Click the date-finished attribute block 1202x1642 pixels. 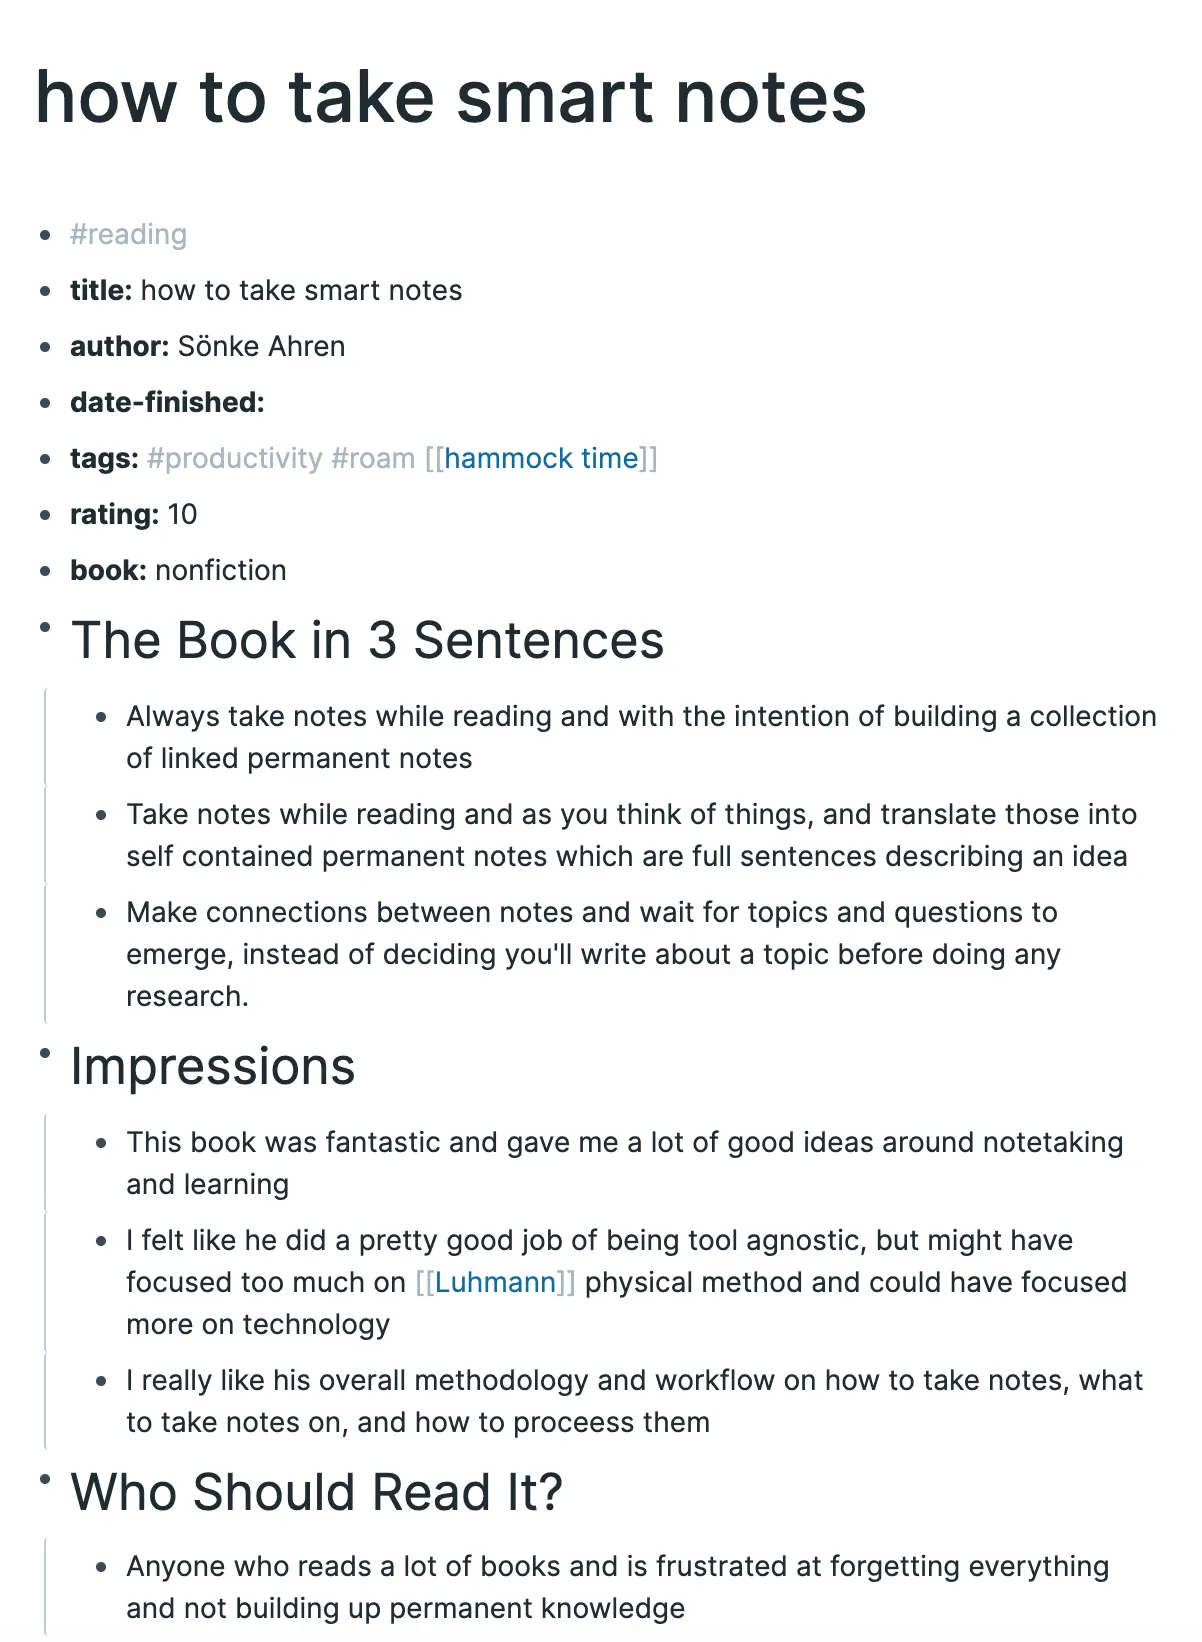coord(167,403)
